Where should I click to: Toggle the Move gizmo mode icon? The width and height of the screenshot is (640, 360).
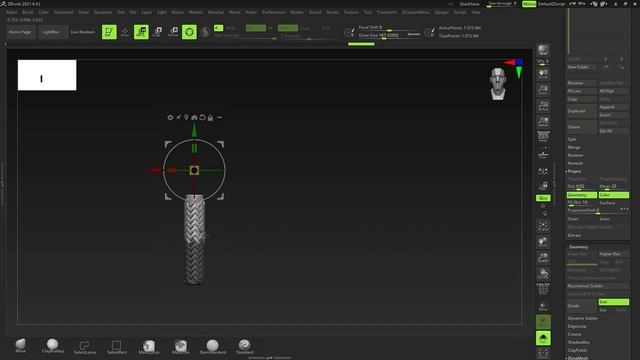click(141, 32)
